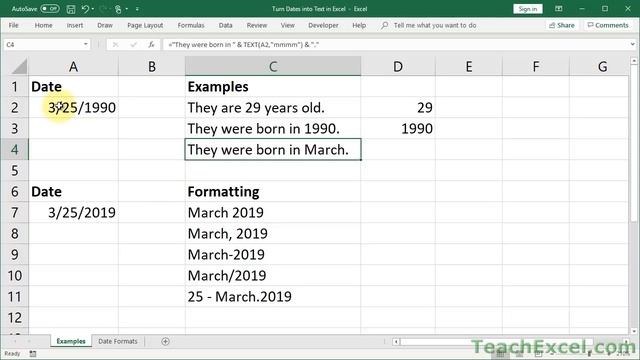The width and height of the screenshot is (640, 360).
Task: Click the Sign in button
Action: click(x=527, y=9)
